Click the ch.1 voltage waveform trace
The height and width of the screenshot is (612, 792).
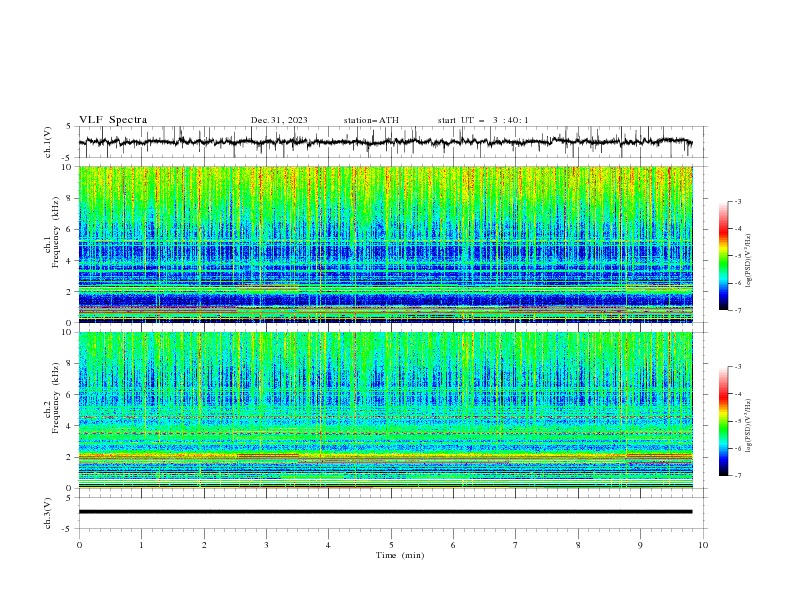[x=386, y=142]
